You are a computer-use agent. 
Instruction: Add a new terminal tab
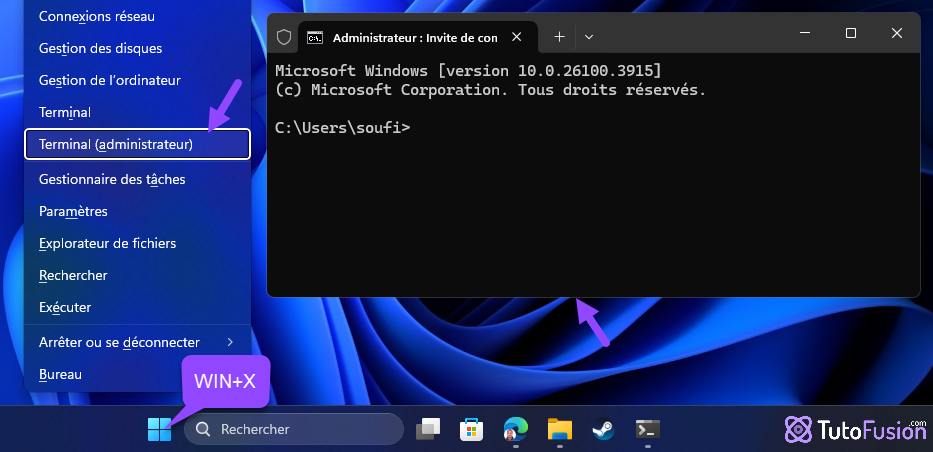tap(559, 37)
